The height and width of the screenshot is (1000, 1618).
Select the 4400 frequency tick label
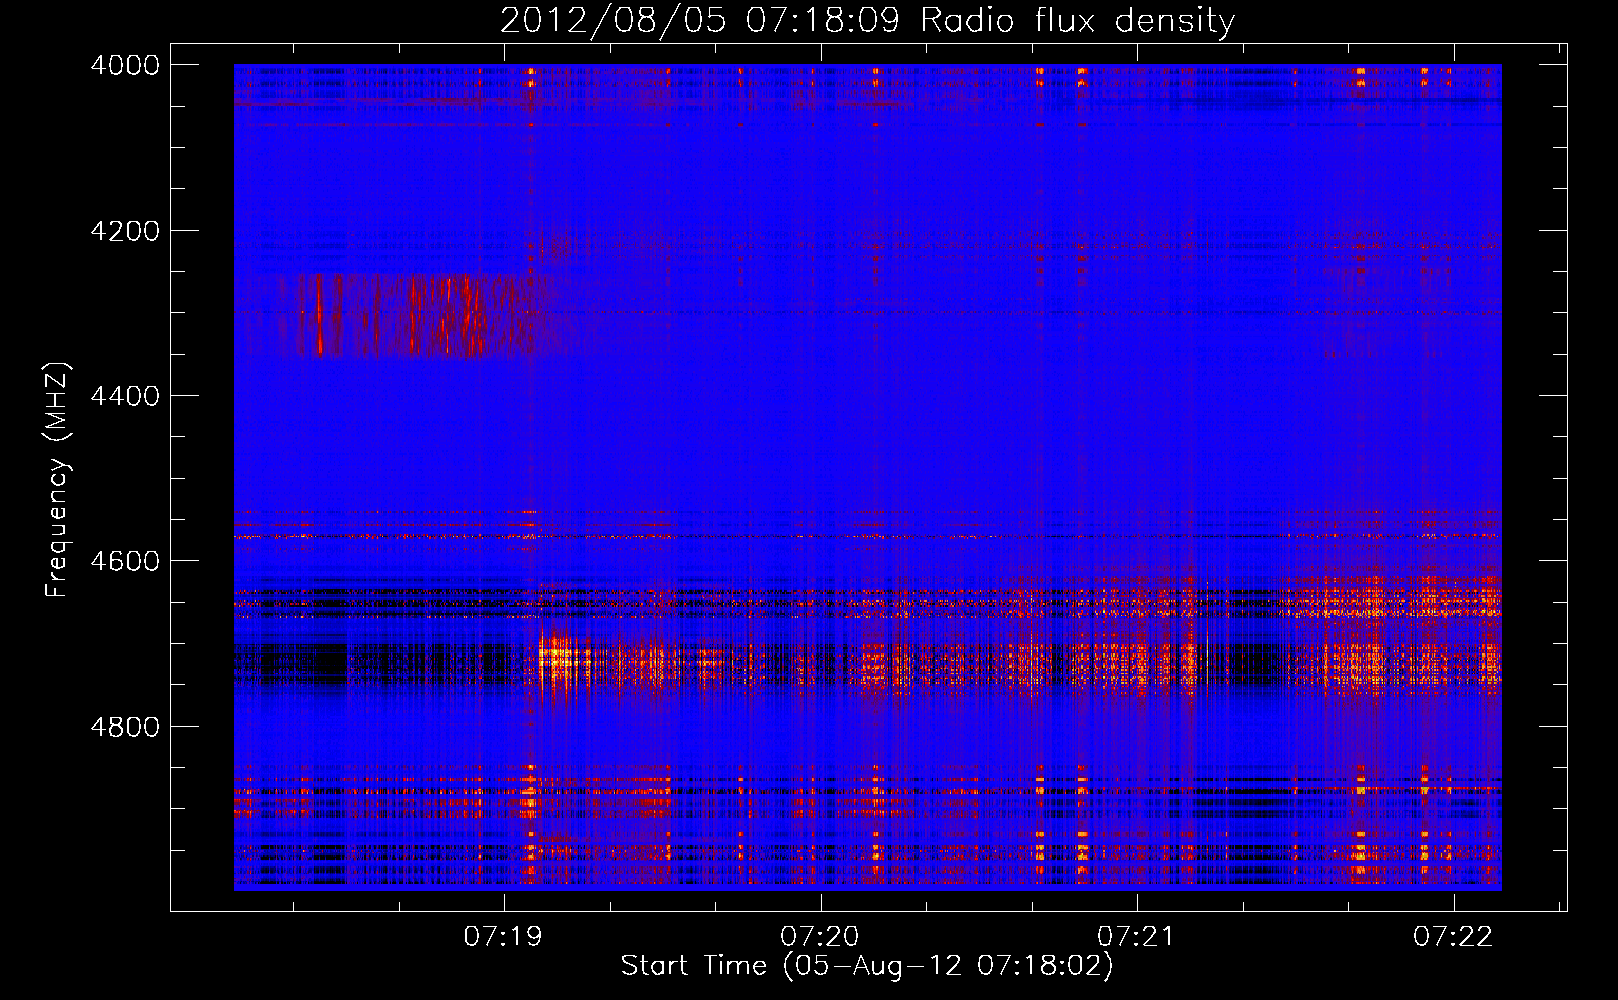coord(125,396)
